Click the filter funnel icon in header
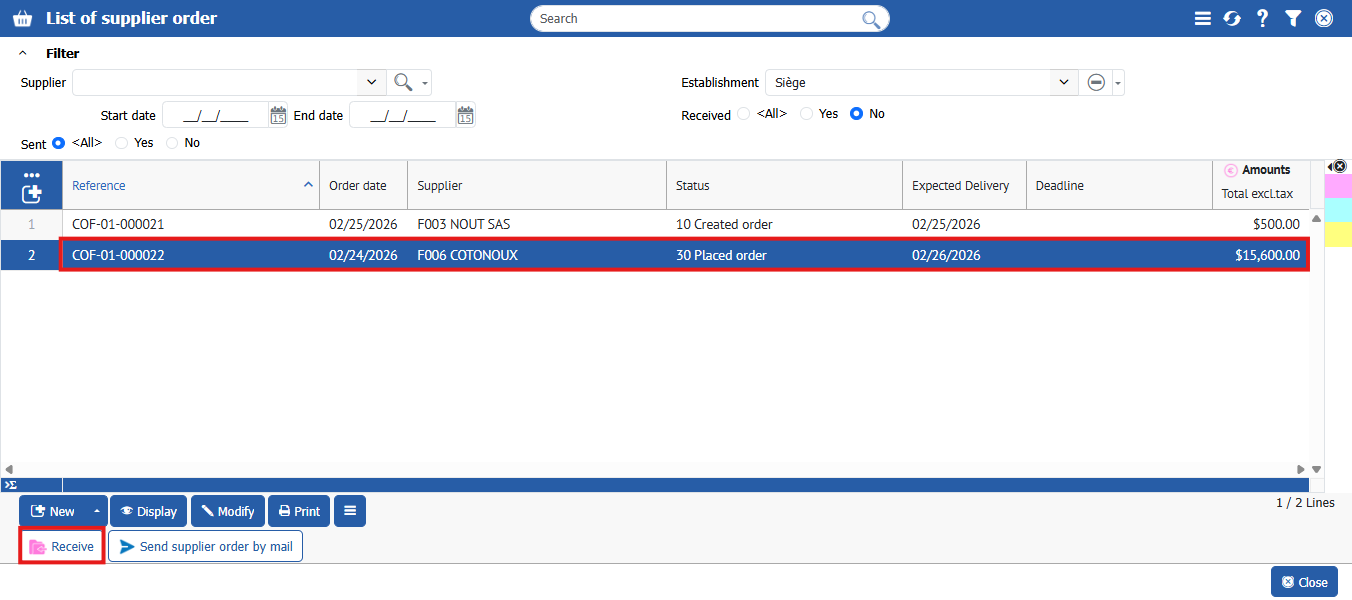 (1293, 18)
